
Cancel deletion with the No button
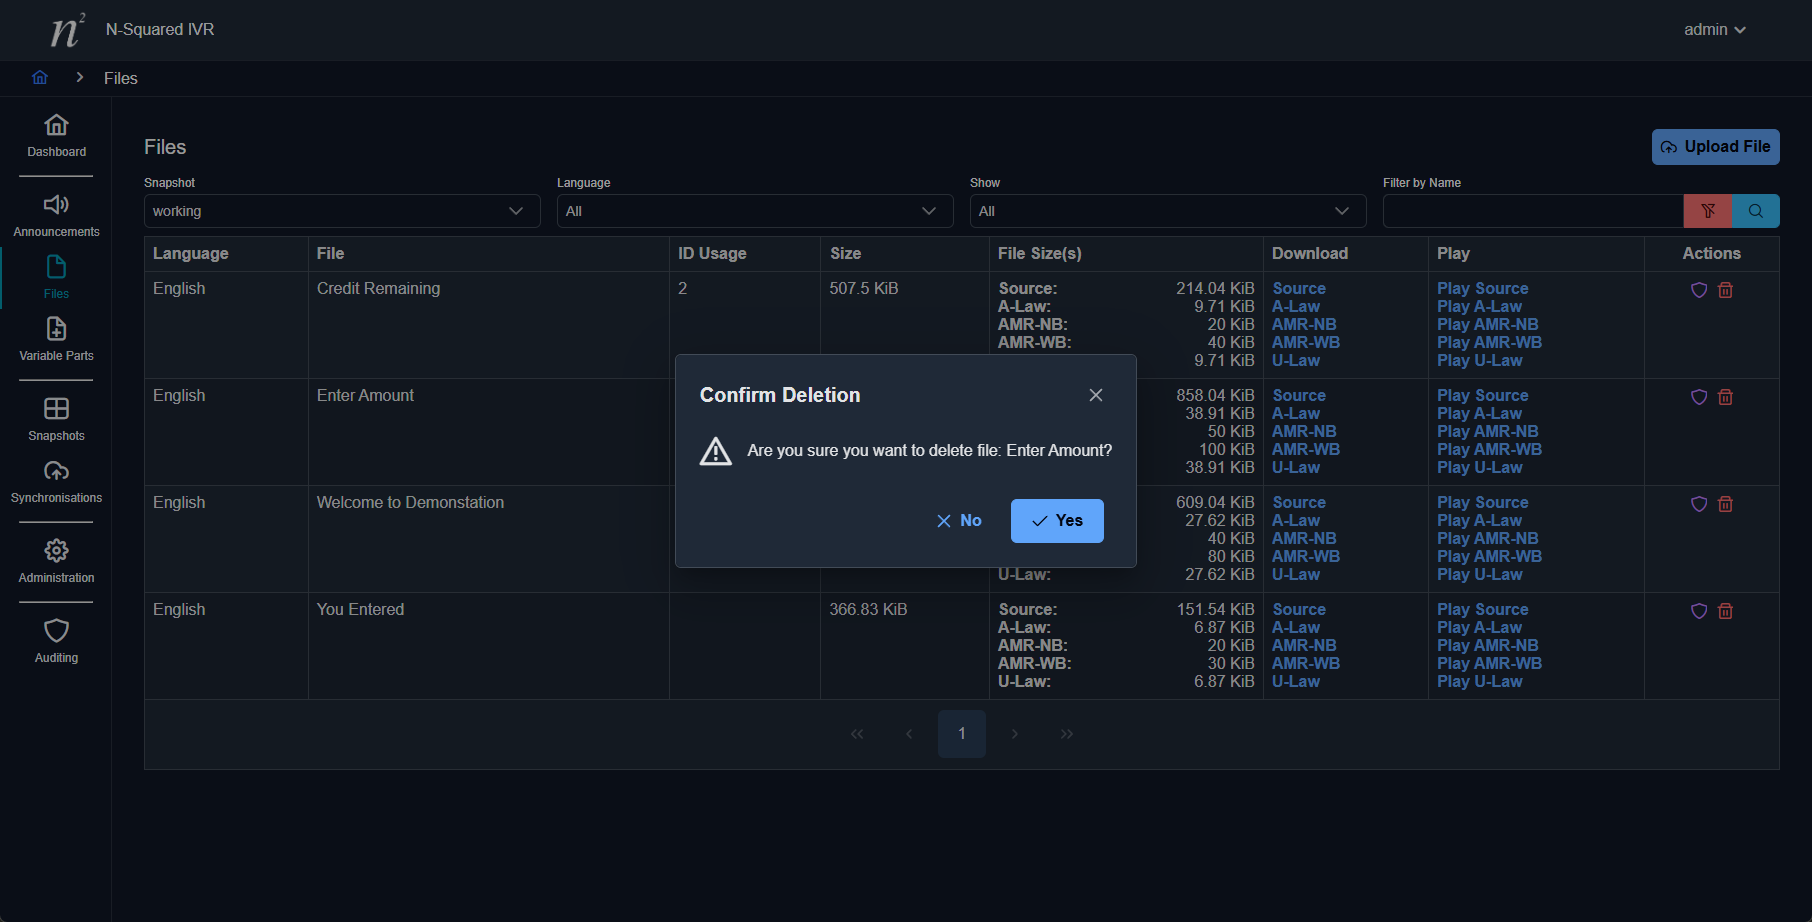pyautogui.click(x=959, y=521)
